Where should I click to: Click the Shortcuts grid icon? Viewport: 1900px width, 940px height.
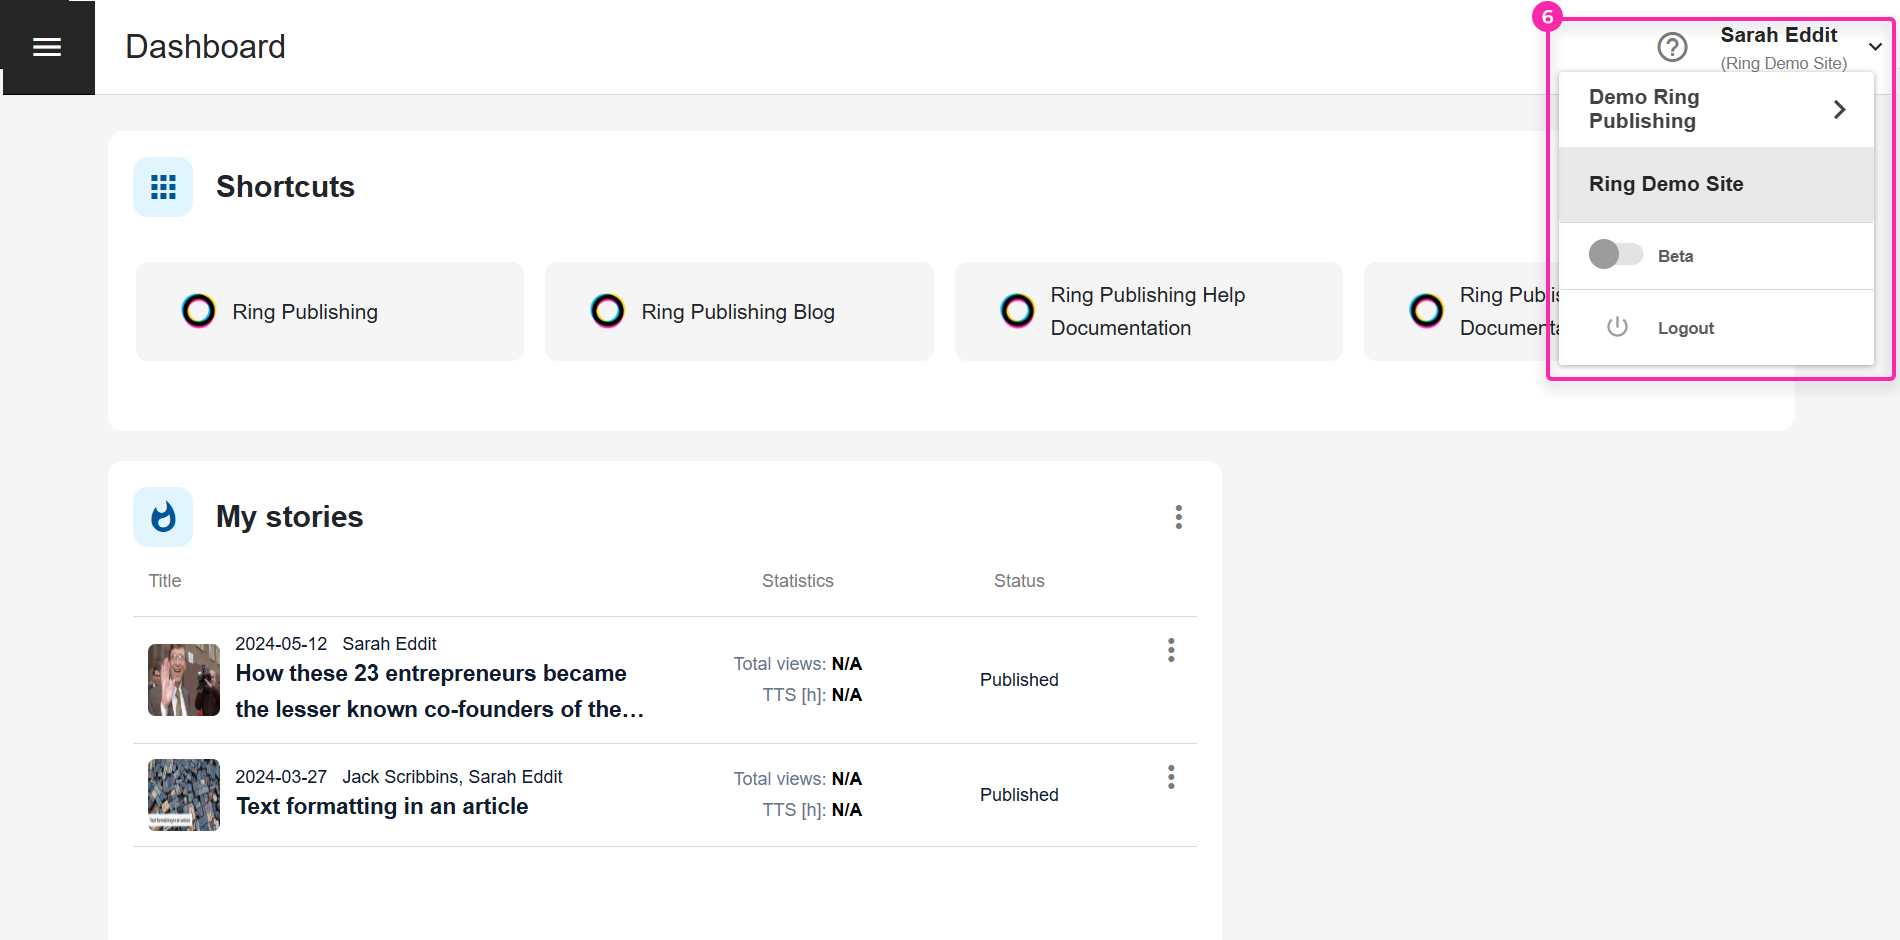pyautogui.click(x=163, y=187)
